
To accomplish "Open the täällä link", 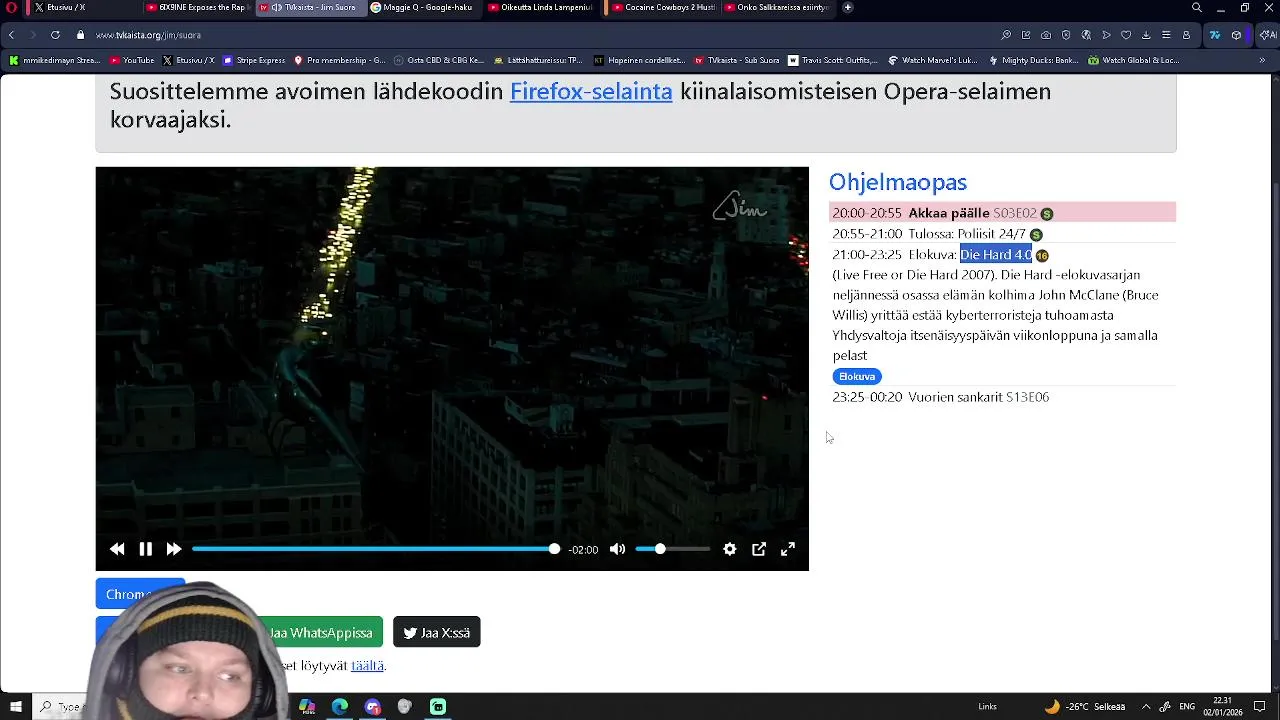I will (x=367, y=665).
